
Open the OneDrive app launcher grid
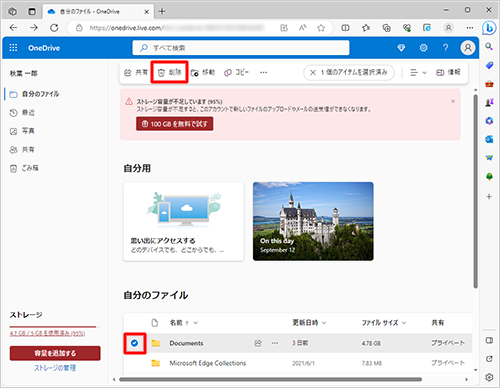[13, 48]
